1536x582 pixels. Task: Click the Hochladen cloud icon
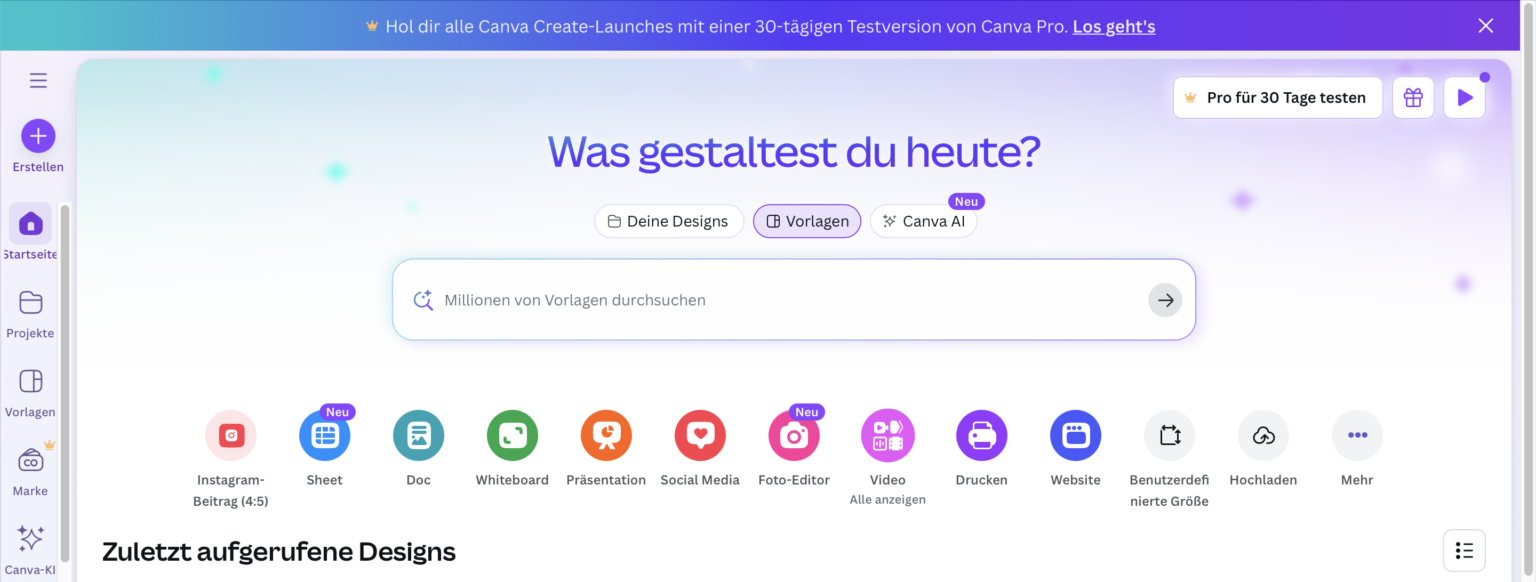(1263, 435)
